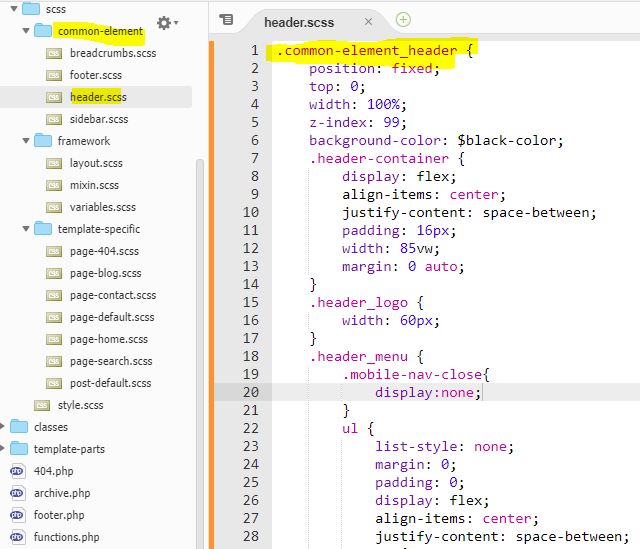640x549 pixels.
Task: Open the file tree gear settings menu
Action: tap(166, 23)
